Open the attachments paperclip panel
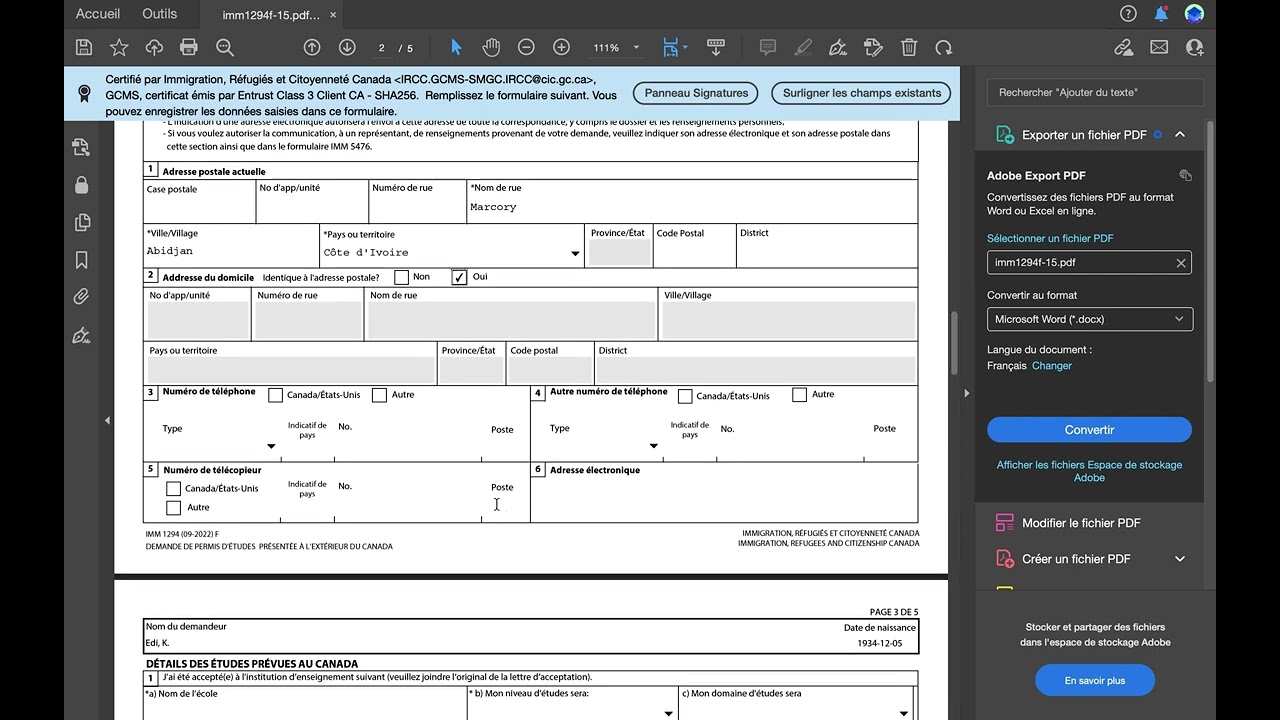This screenshot has width=1280, height=720. tap(82, 297)
